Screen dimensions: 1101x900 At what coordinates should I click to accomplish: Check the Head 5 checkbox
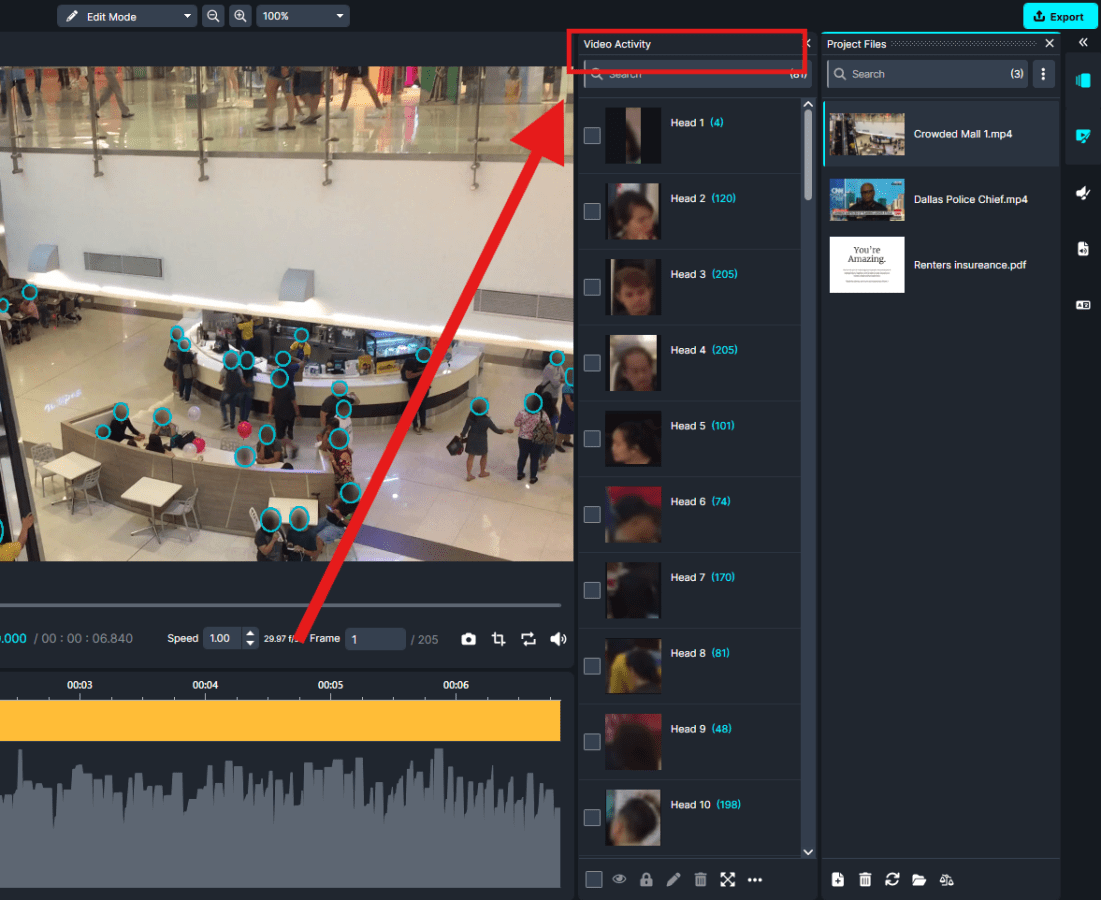[x=592, y=438]
